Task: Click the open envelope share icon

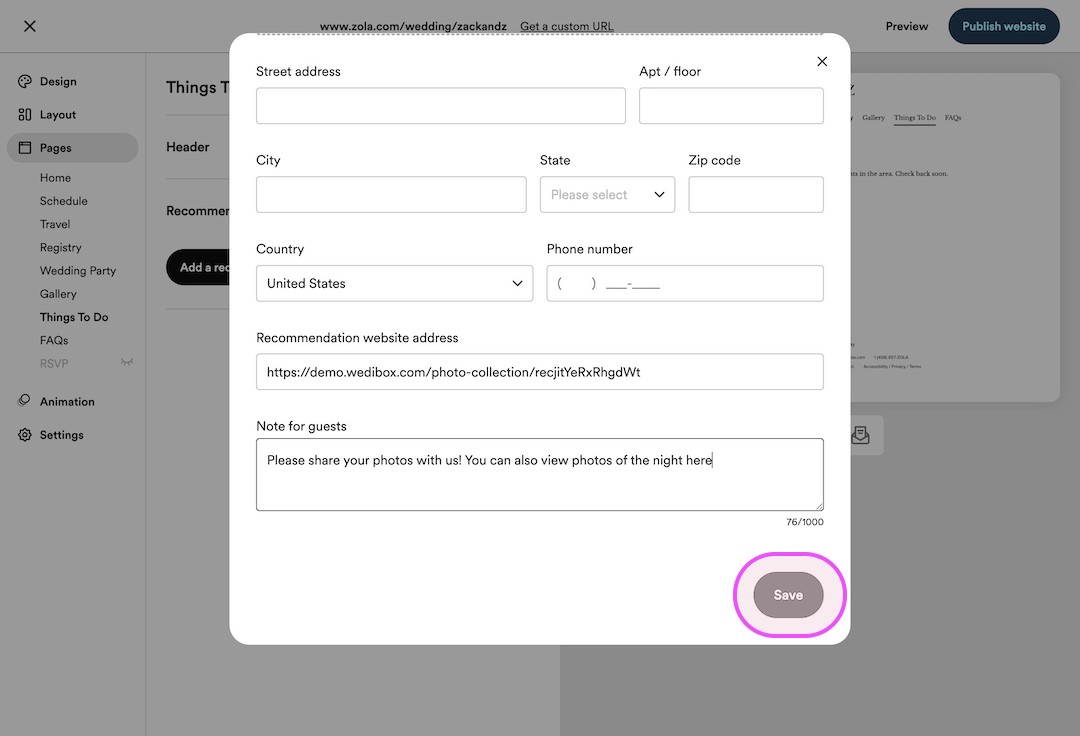Action: click(x=861, y=434)
